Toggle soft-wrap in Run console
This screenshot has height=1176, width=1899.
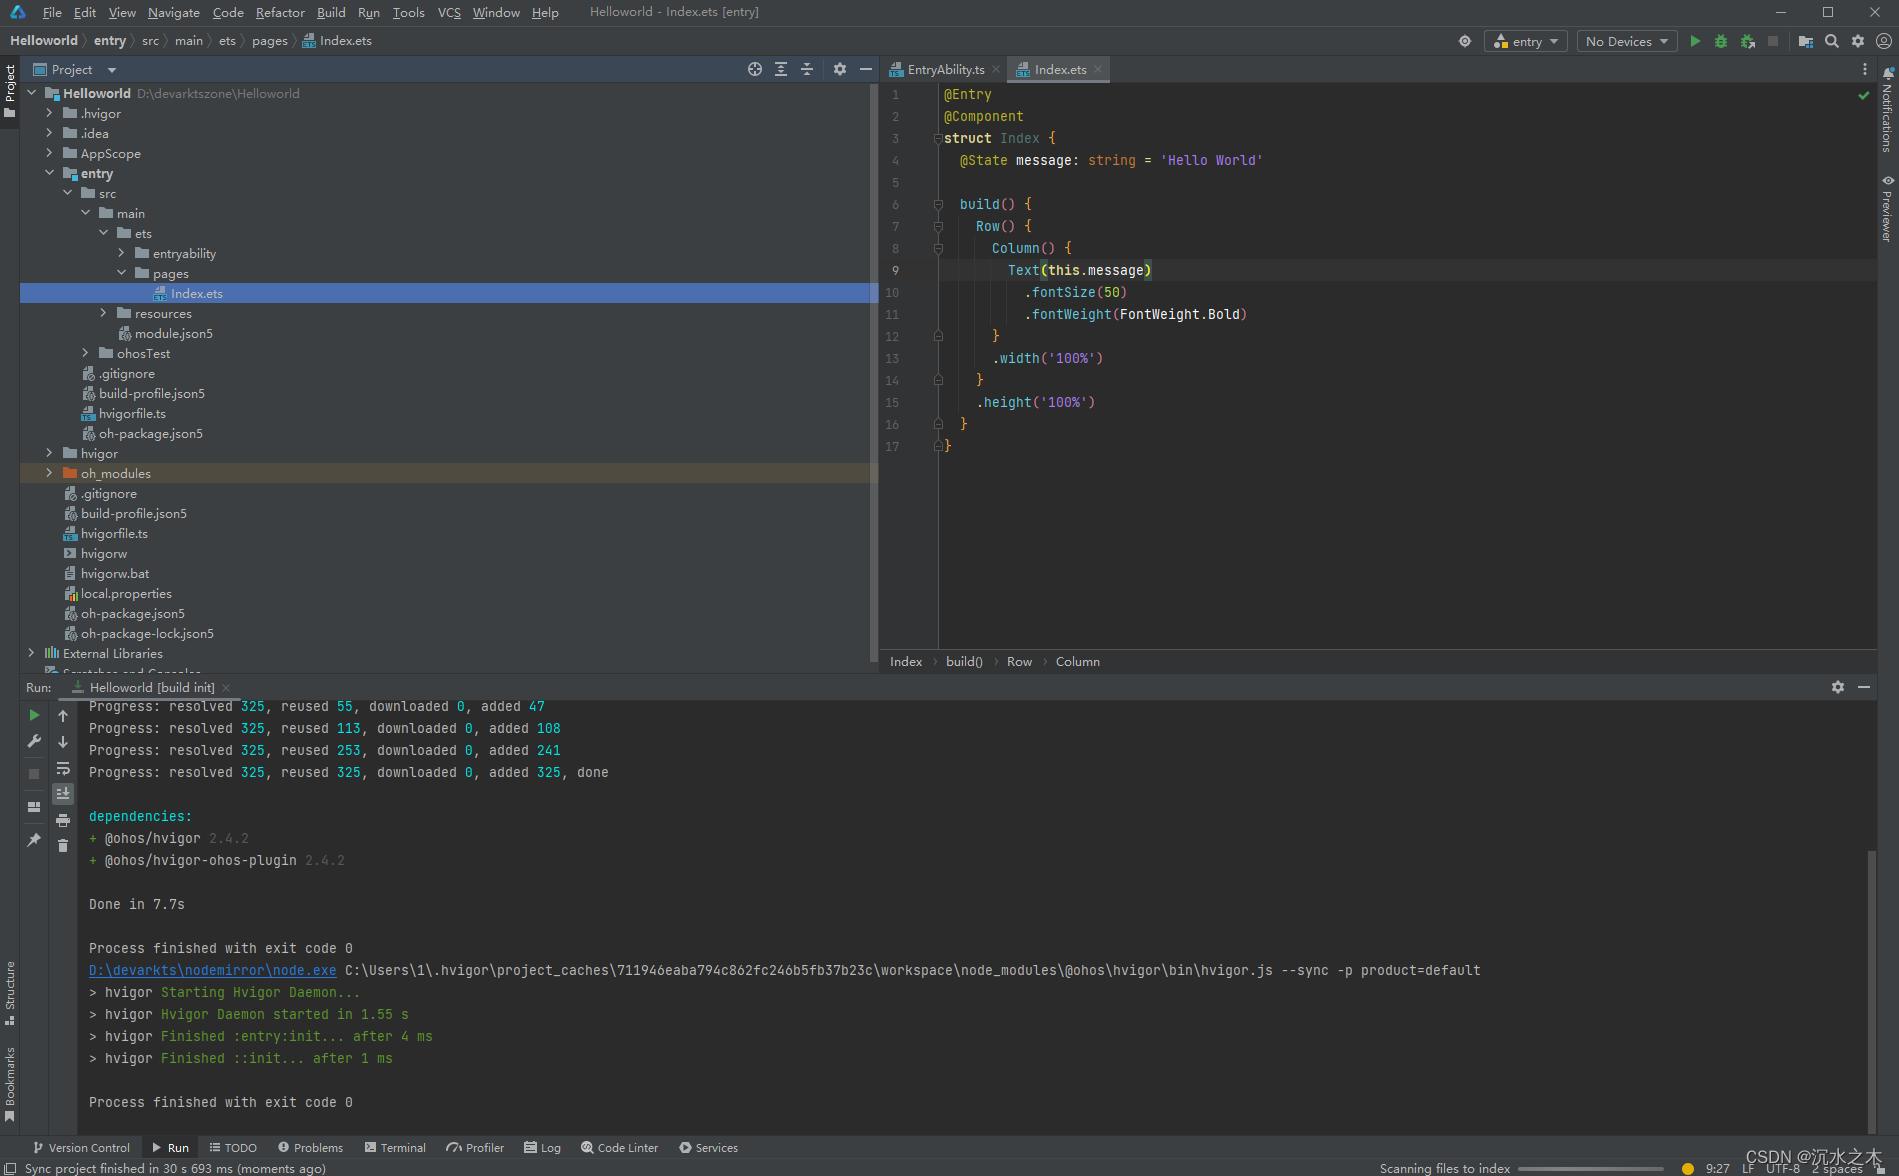point(63,768)
